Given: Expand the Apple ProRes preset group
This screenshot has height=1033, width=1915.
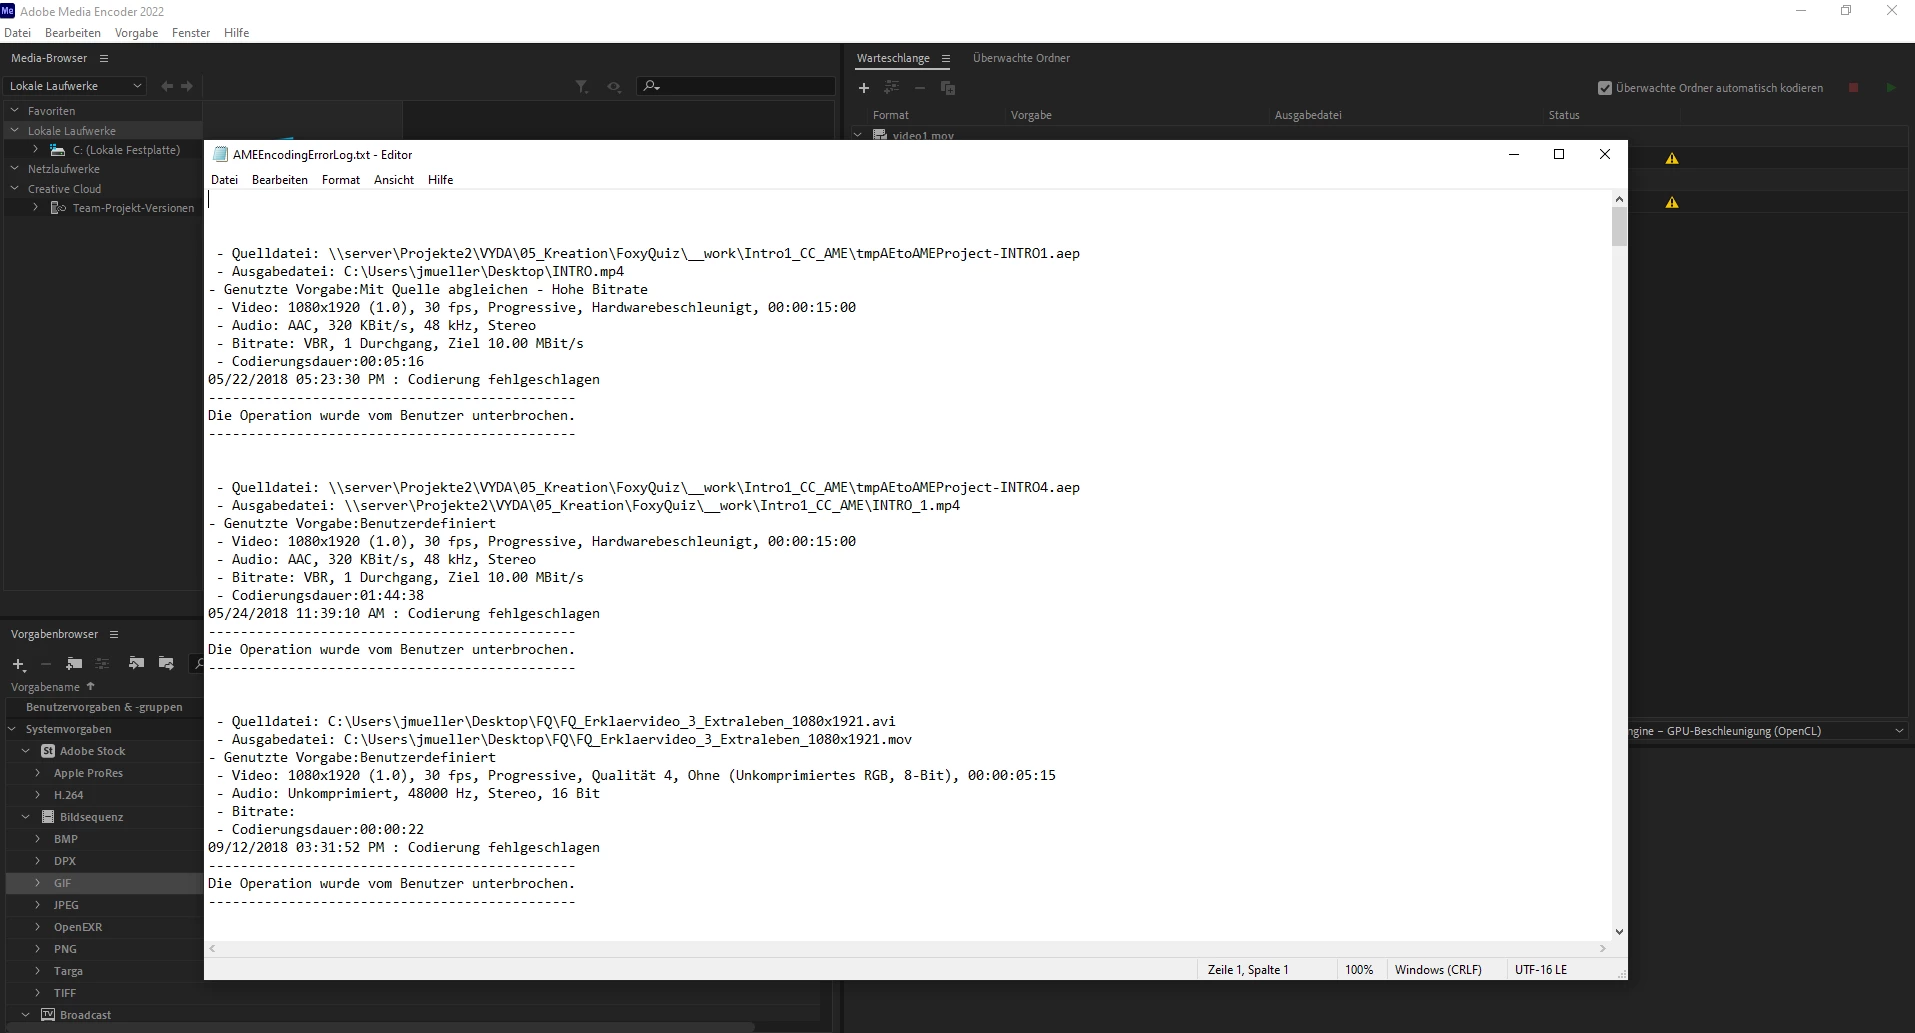Looking at the screenshot, I should pyautogui.click(x=38, y=773).
